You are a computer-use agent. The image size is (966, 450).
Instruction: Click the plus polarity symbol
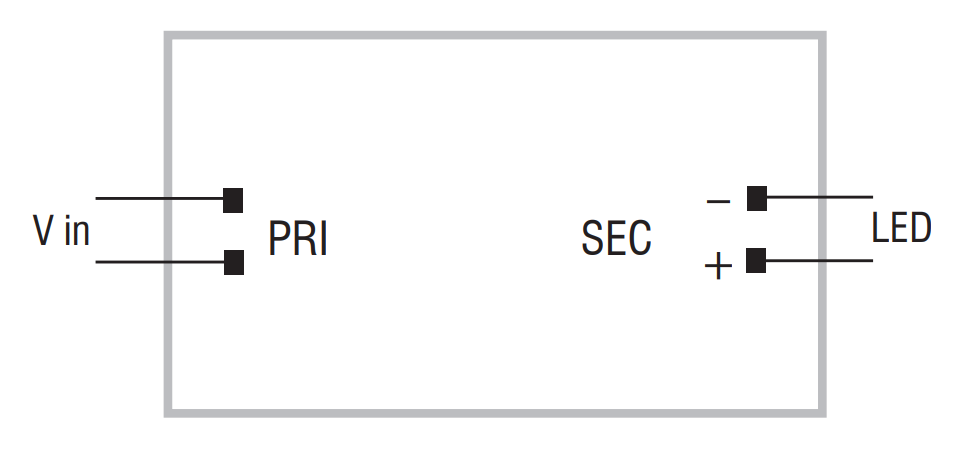tap(718, 267)
